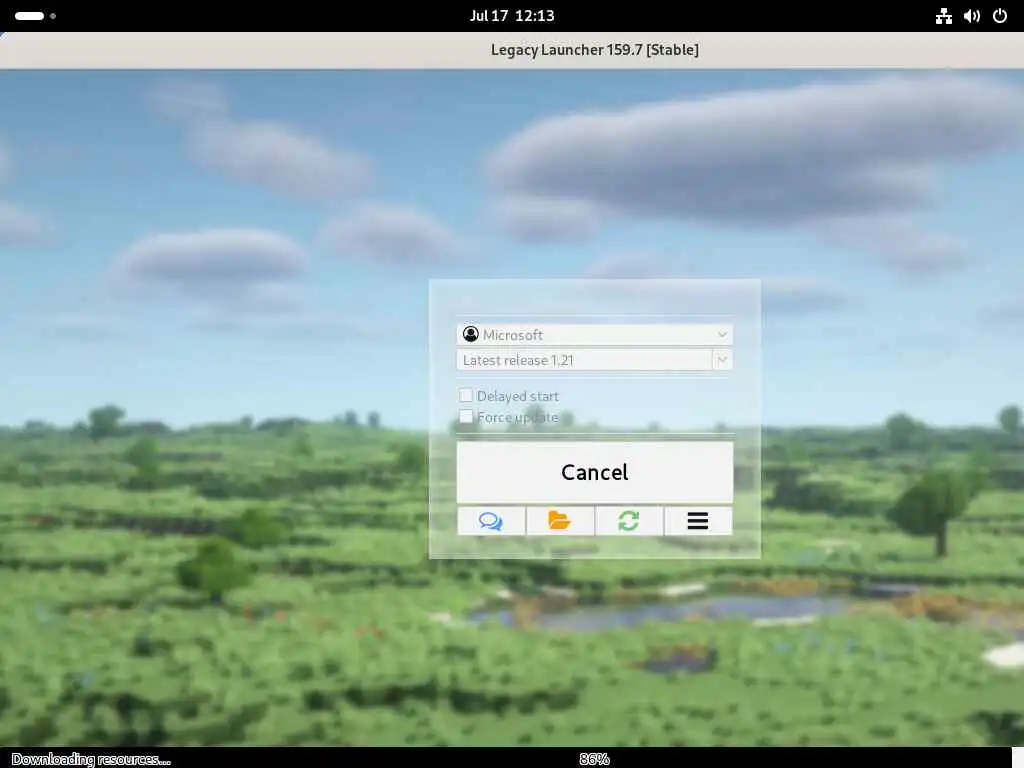The image size is (1024, 768).
Task: Click the Downloading resources status text
Action: pyautogui.click(x=91, y=759)
